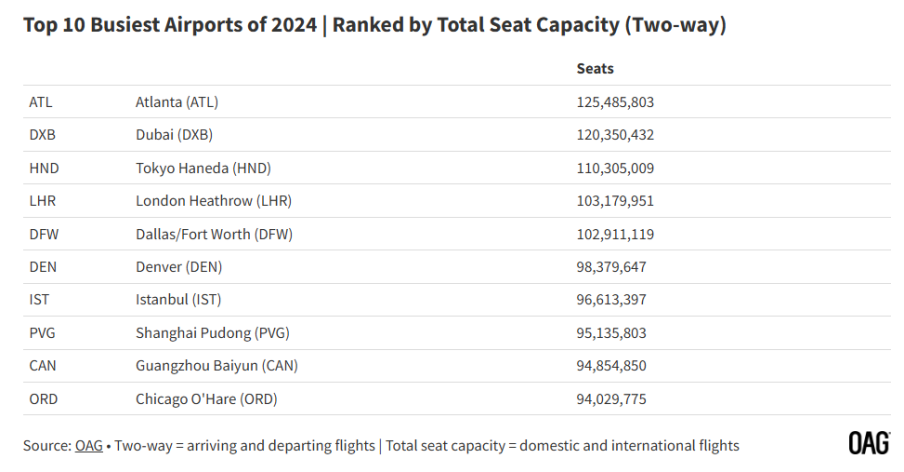Select Dallas/Fort Worth (DFW) row
Image resolution: width=904 pixels, height=472 pixels.
tap(457, 234)
